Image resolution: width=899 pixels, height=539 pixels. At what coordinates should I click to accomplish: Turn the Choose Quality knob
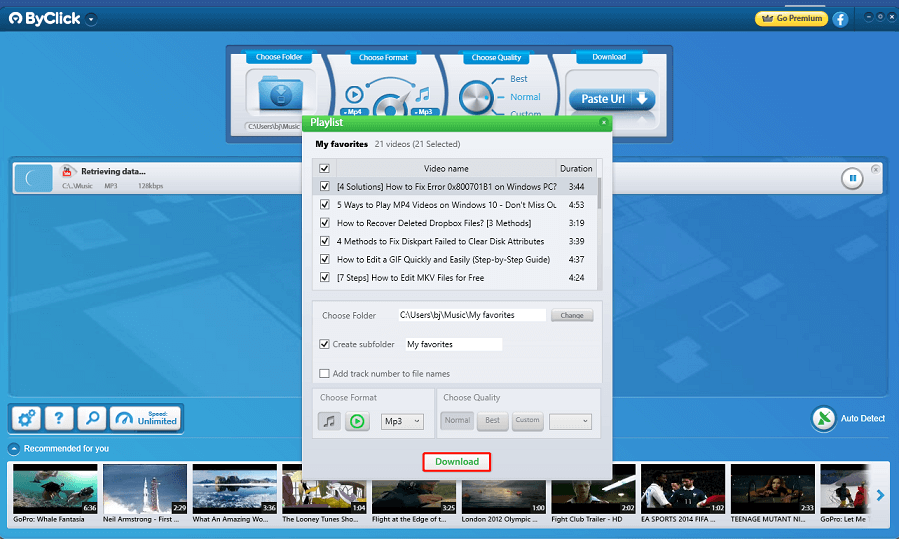pos(475,97)
